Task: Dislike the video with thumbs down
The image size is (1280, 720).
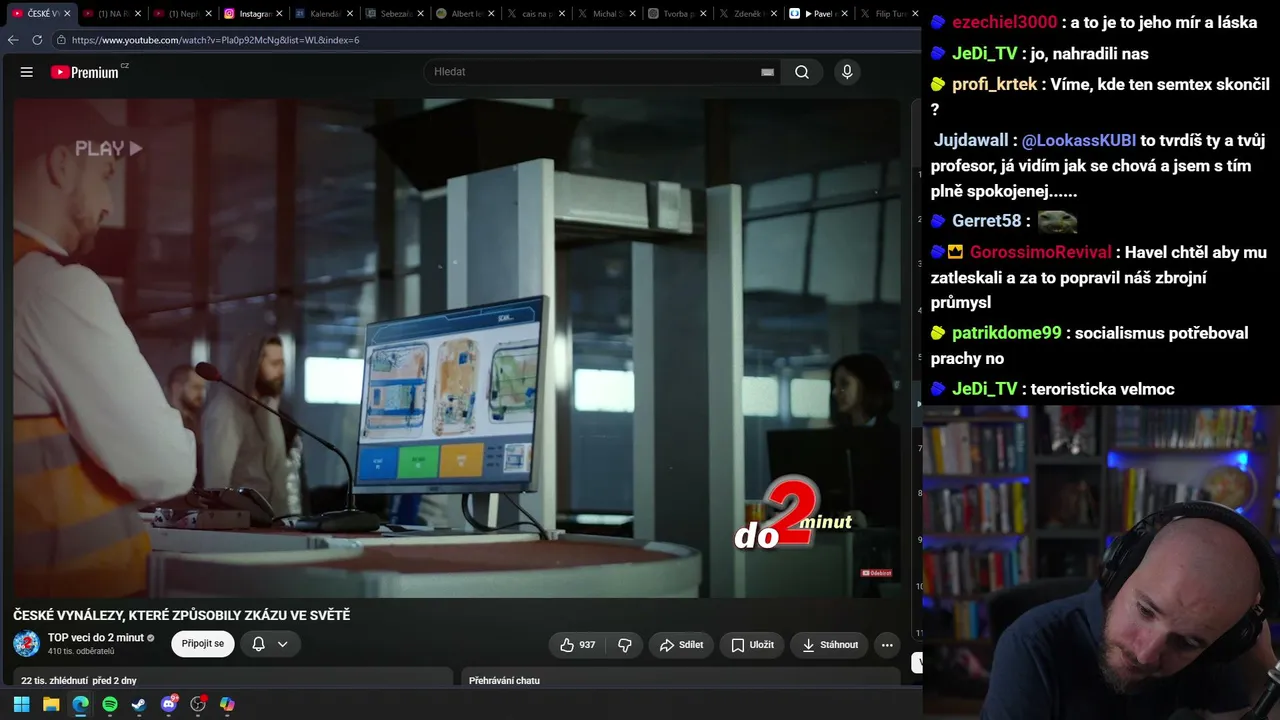Action: point(624,645)
